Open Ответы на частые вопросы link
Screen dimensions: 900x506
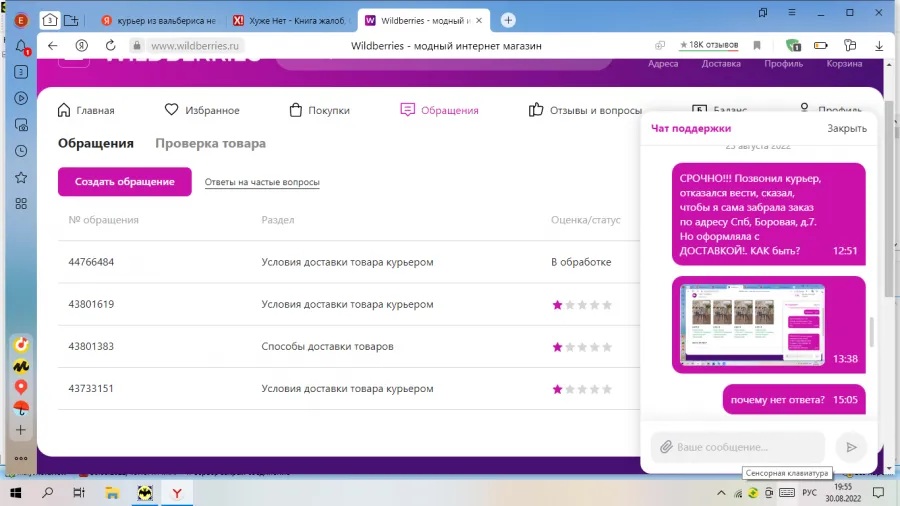coord(262,182)
